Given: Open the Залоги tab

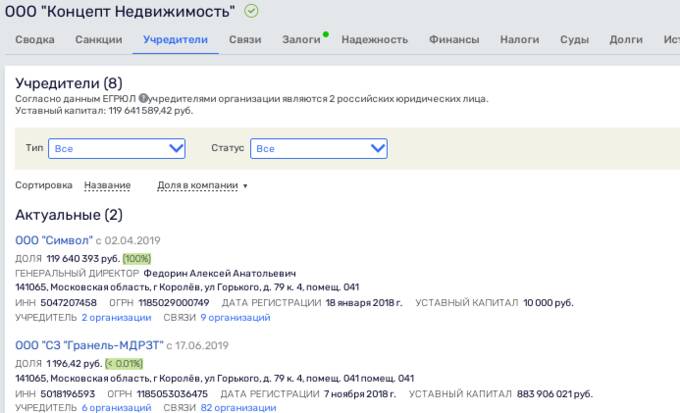Looking at the screenshot, I should tap(301, 39).
